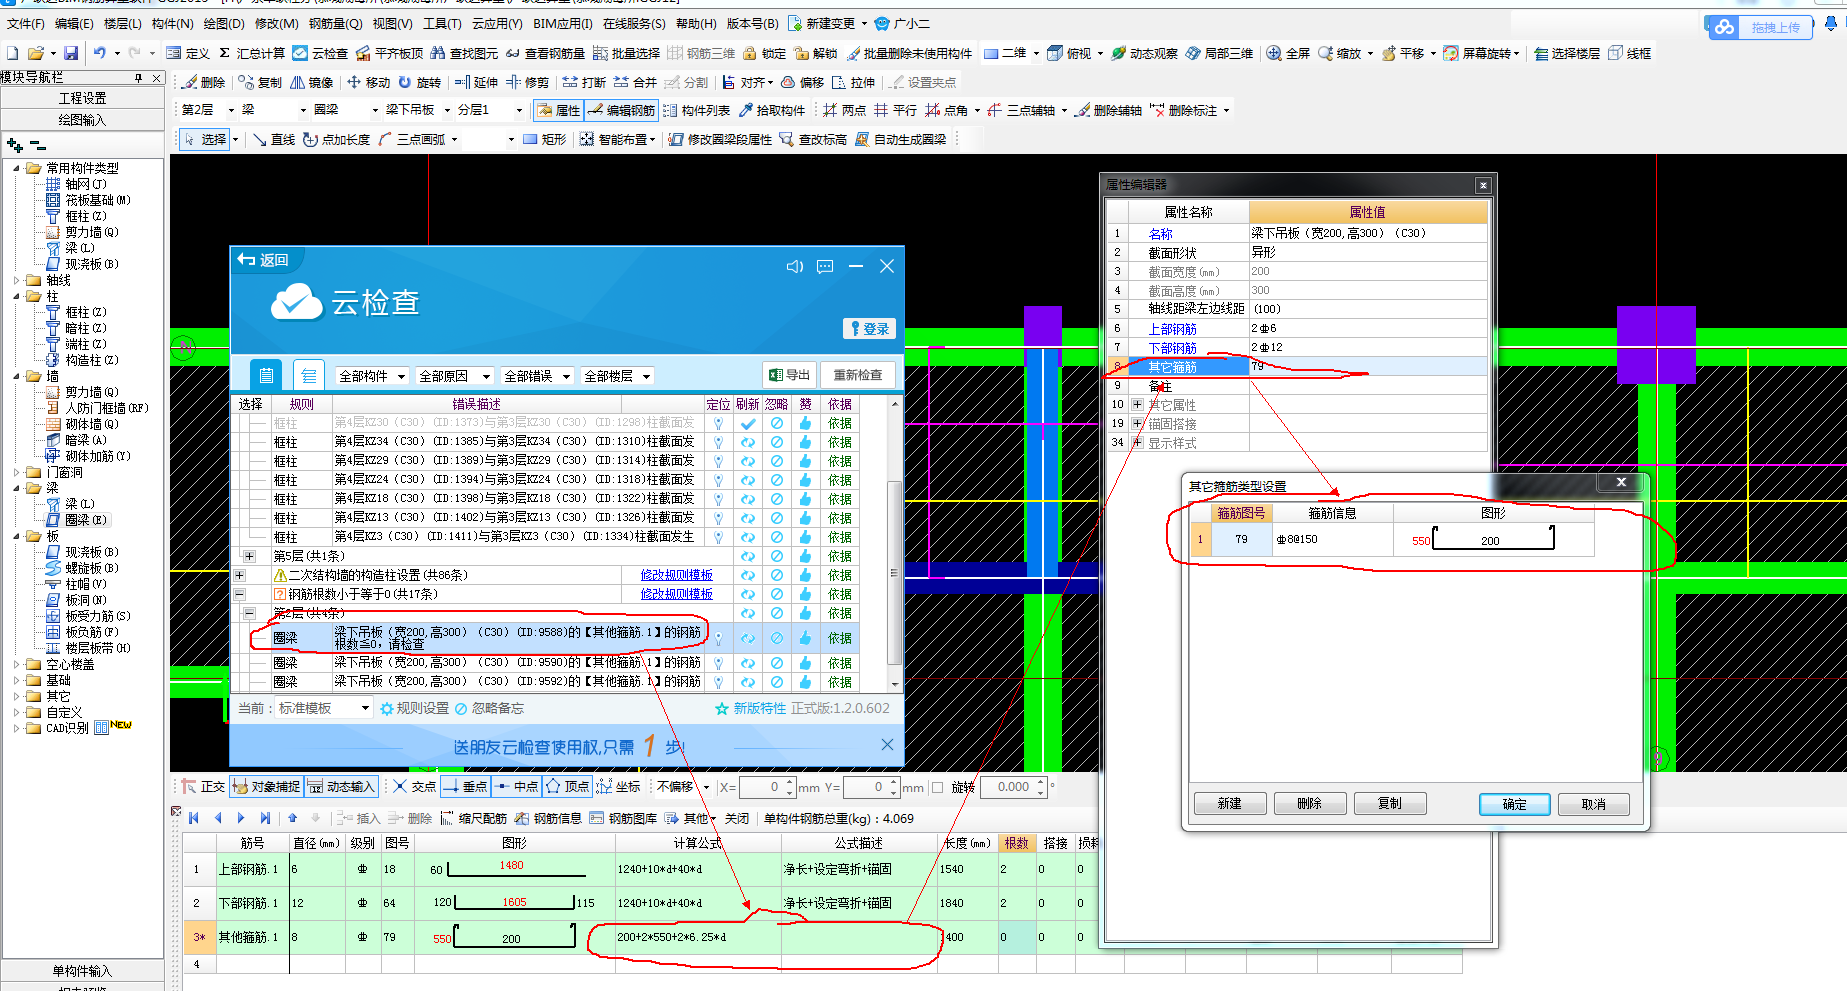Select the 延伸 extend tool
Viewport: 1847px width, 991px height.
point(476,82)
